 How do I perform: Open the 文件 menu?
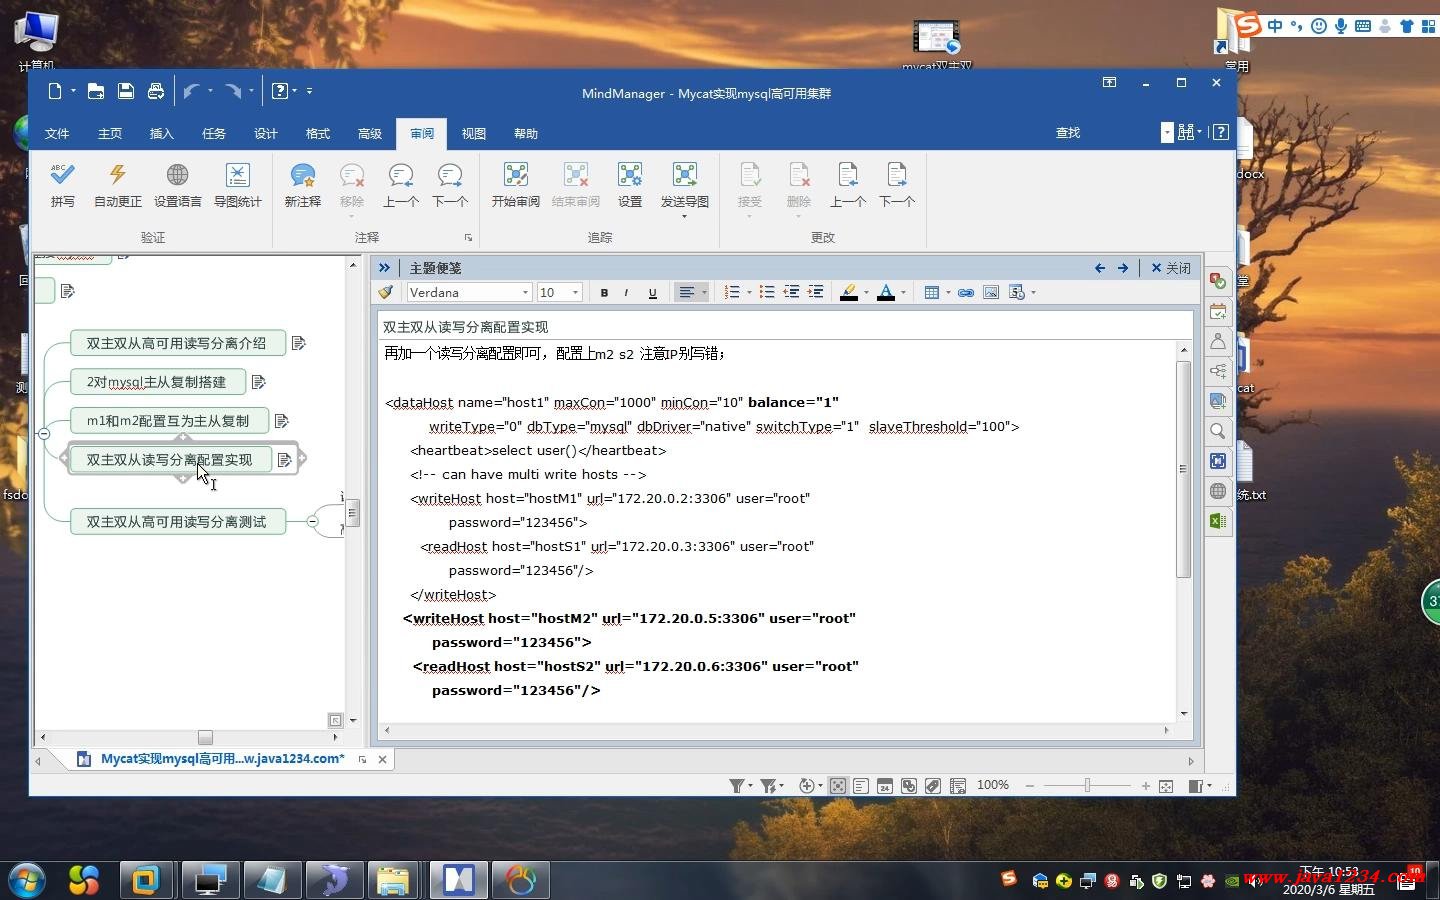point(57,133)
